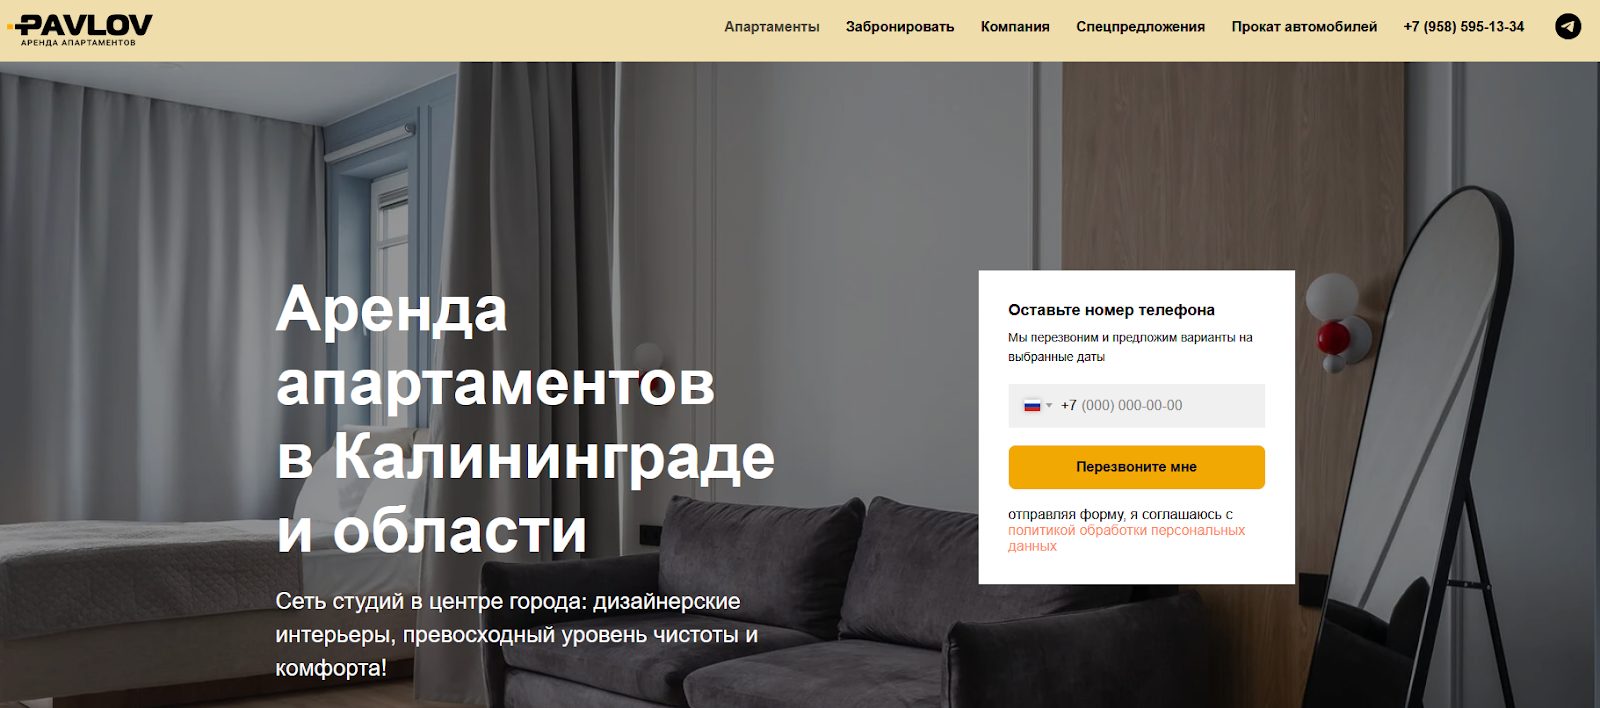This screenshot has width=1600, height=708.
Task: Click the Сеть студий в центре города subtitle
Action: pos(517,634)
